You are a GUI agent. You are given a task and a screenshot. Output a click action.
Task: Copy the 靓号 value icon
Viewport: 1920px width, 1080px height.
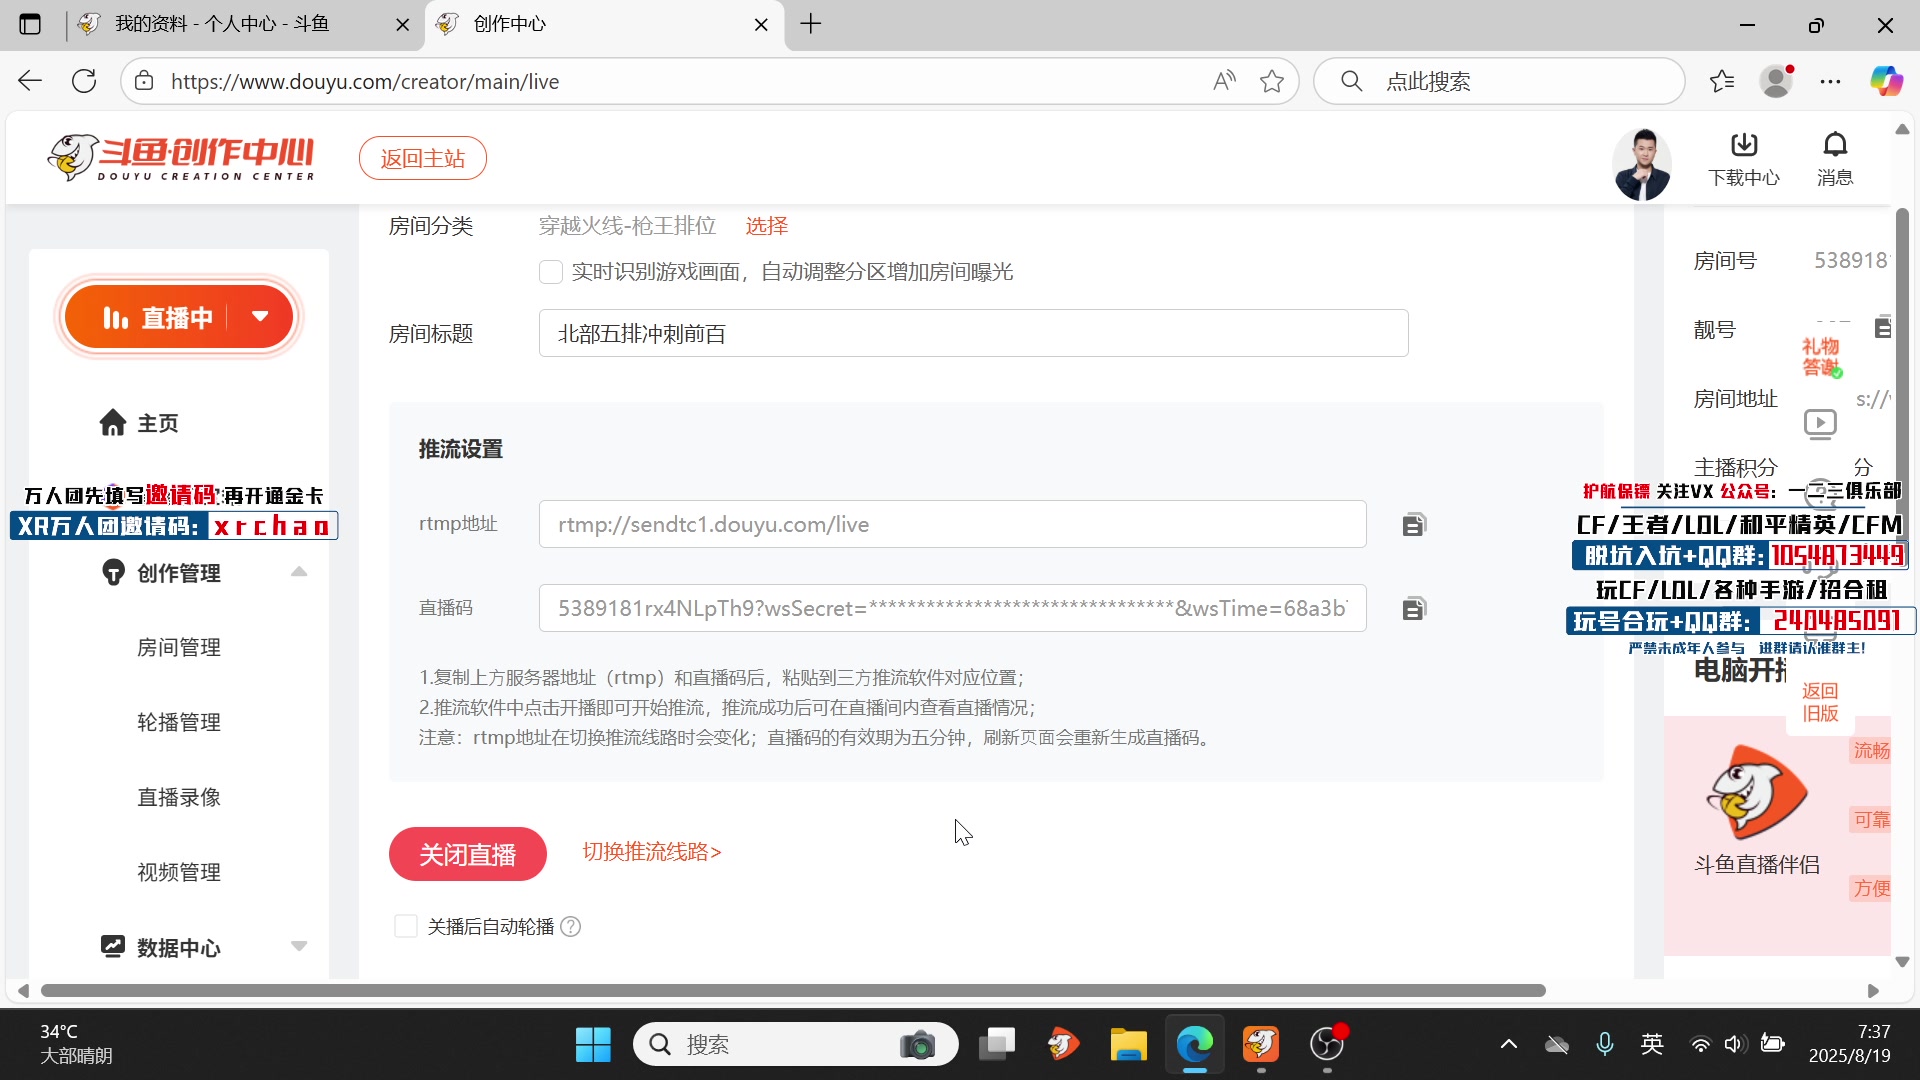[x=1883, y=328]
